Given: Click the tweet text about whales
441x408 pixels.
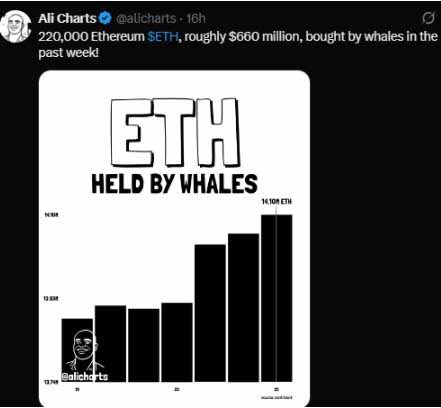Looking at the screenshot, I should [x=238, y=44].
